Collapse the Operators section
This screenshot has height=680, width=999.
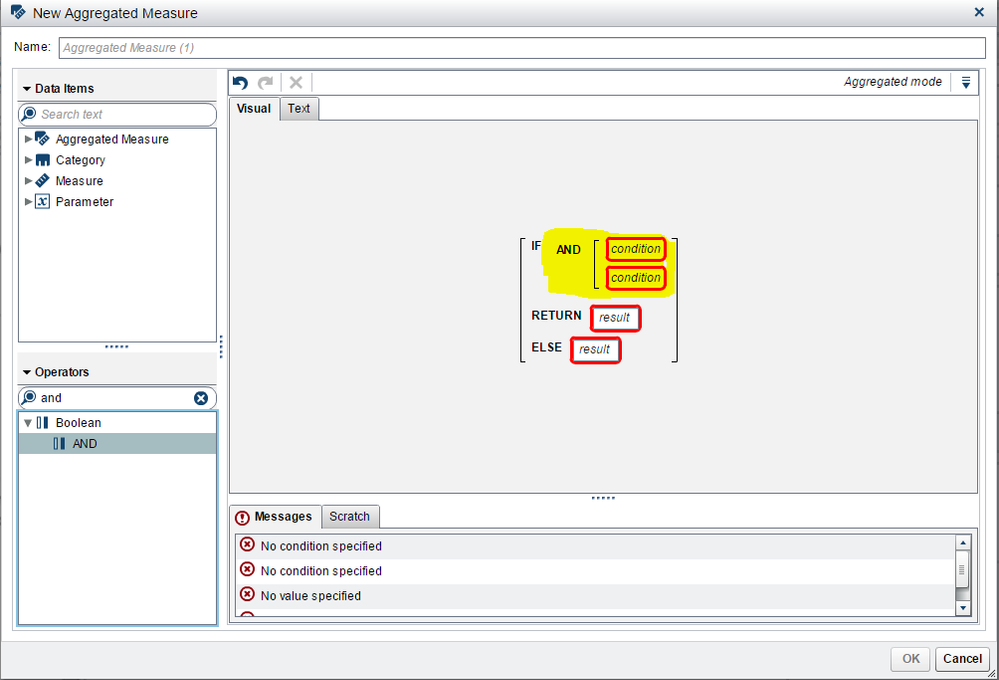coord(27,372)
